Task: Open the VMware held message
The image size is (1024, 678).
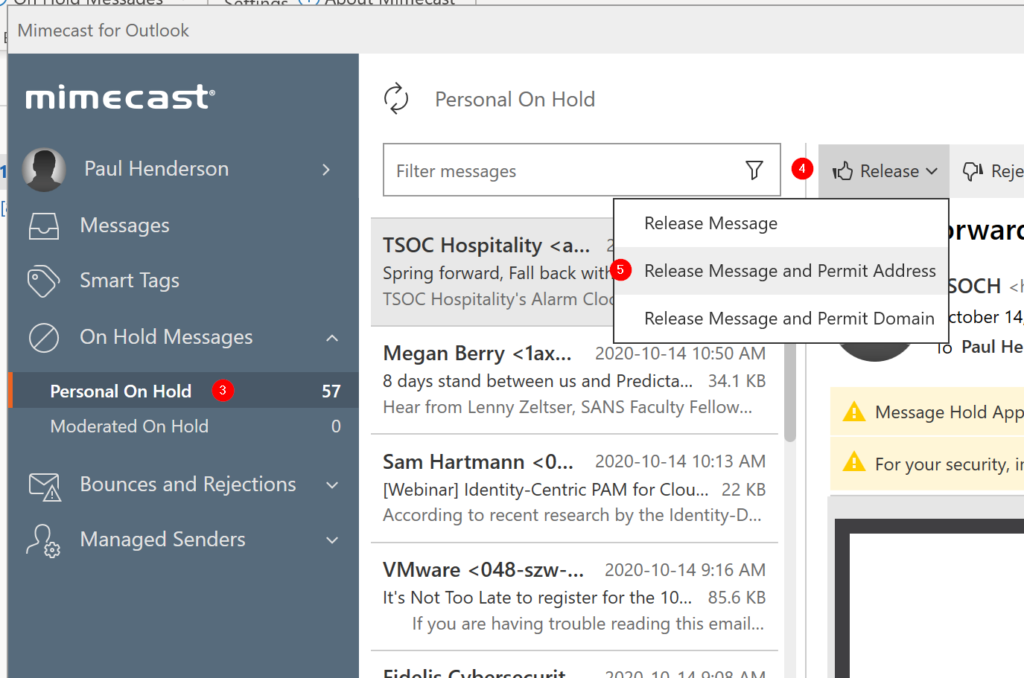Action: point(575,596)
